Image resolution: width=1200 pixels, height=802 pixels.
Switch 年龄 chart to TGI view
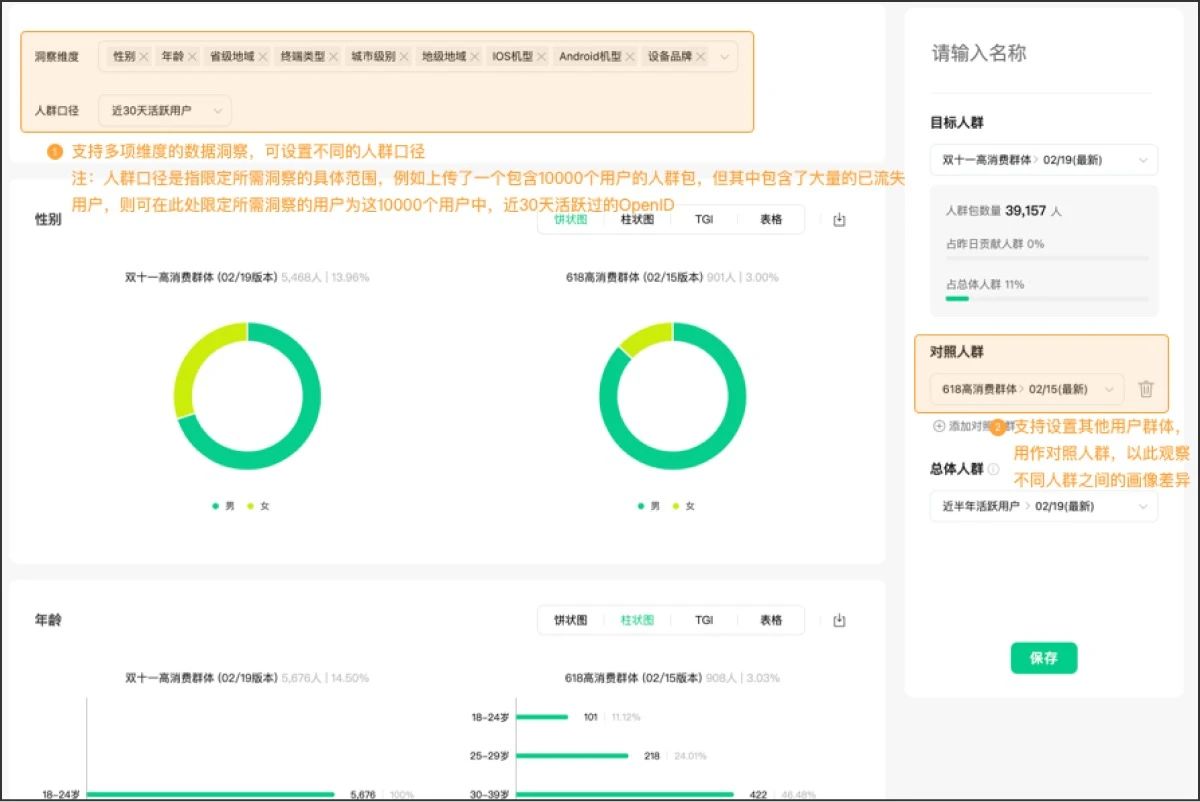point(704,620)
